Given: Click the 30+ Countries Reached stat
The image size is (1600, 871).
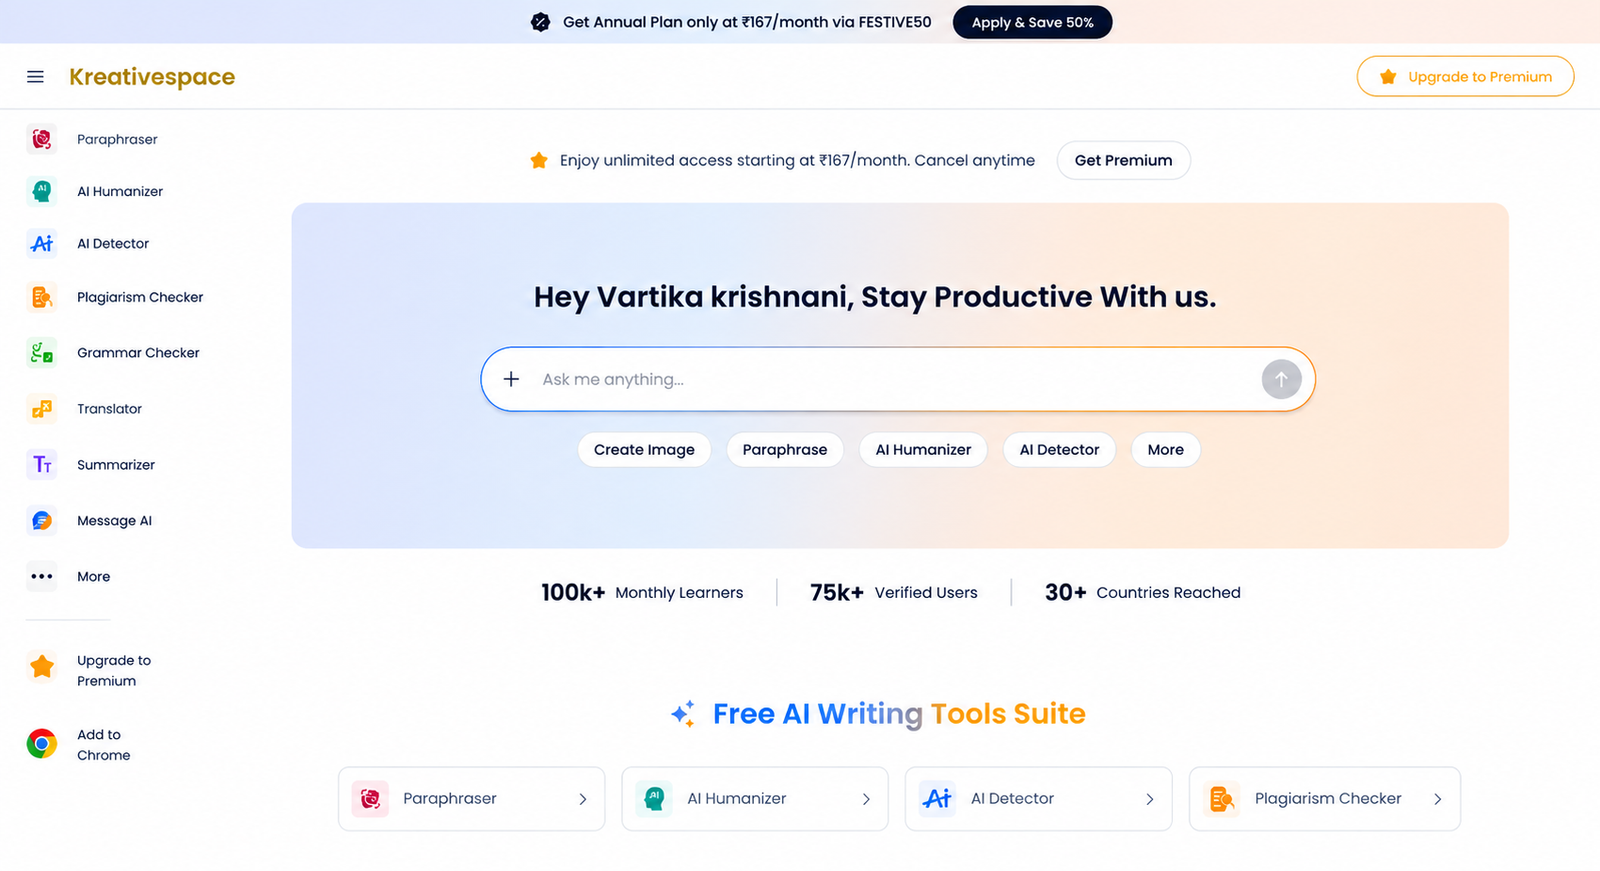Looking at the screenshot, I should click(1143, 592).
